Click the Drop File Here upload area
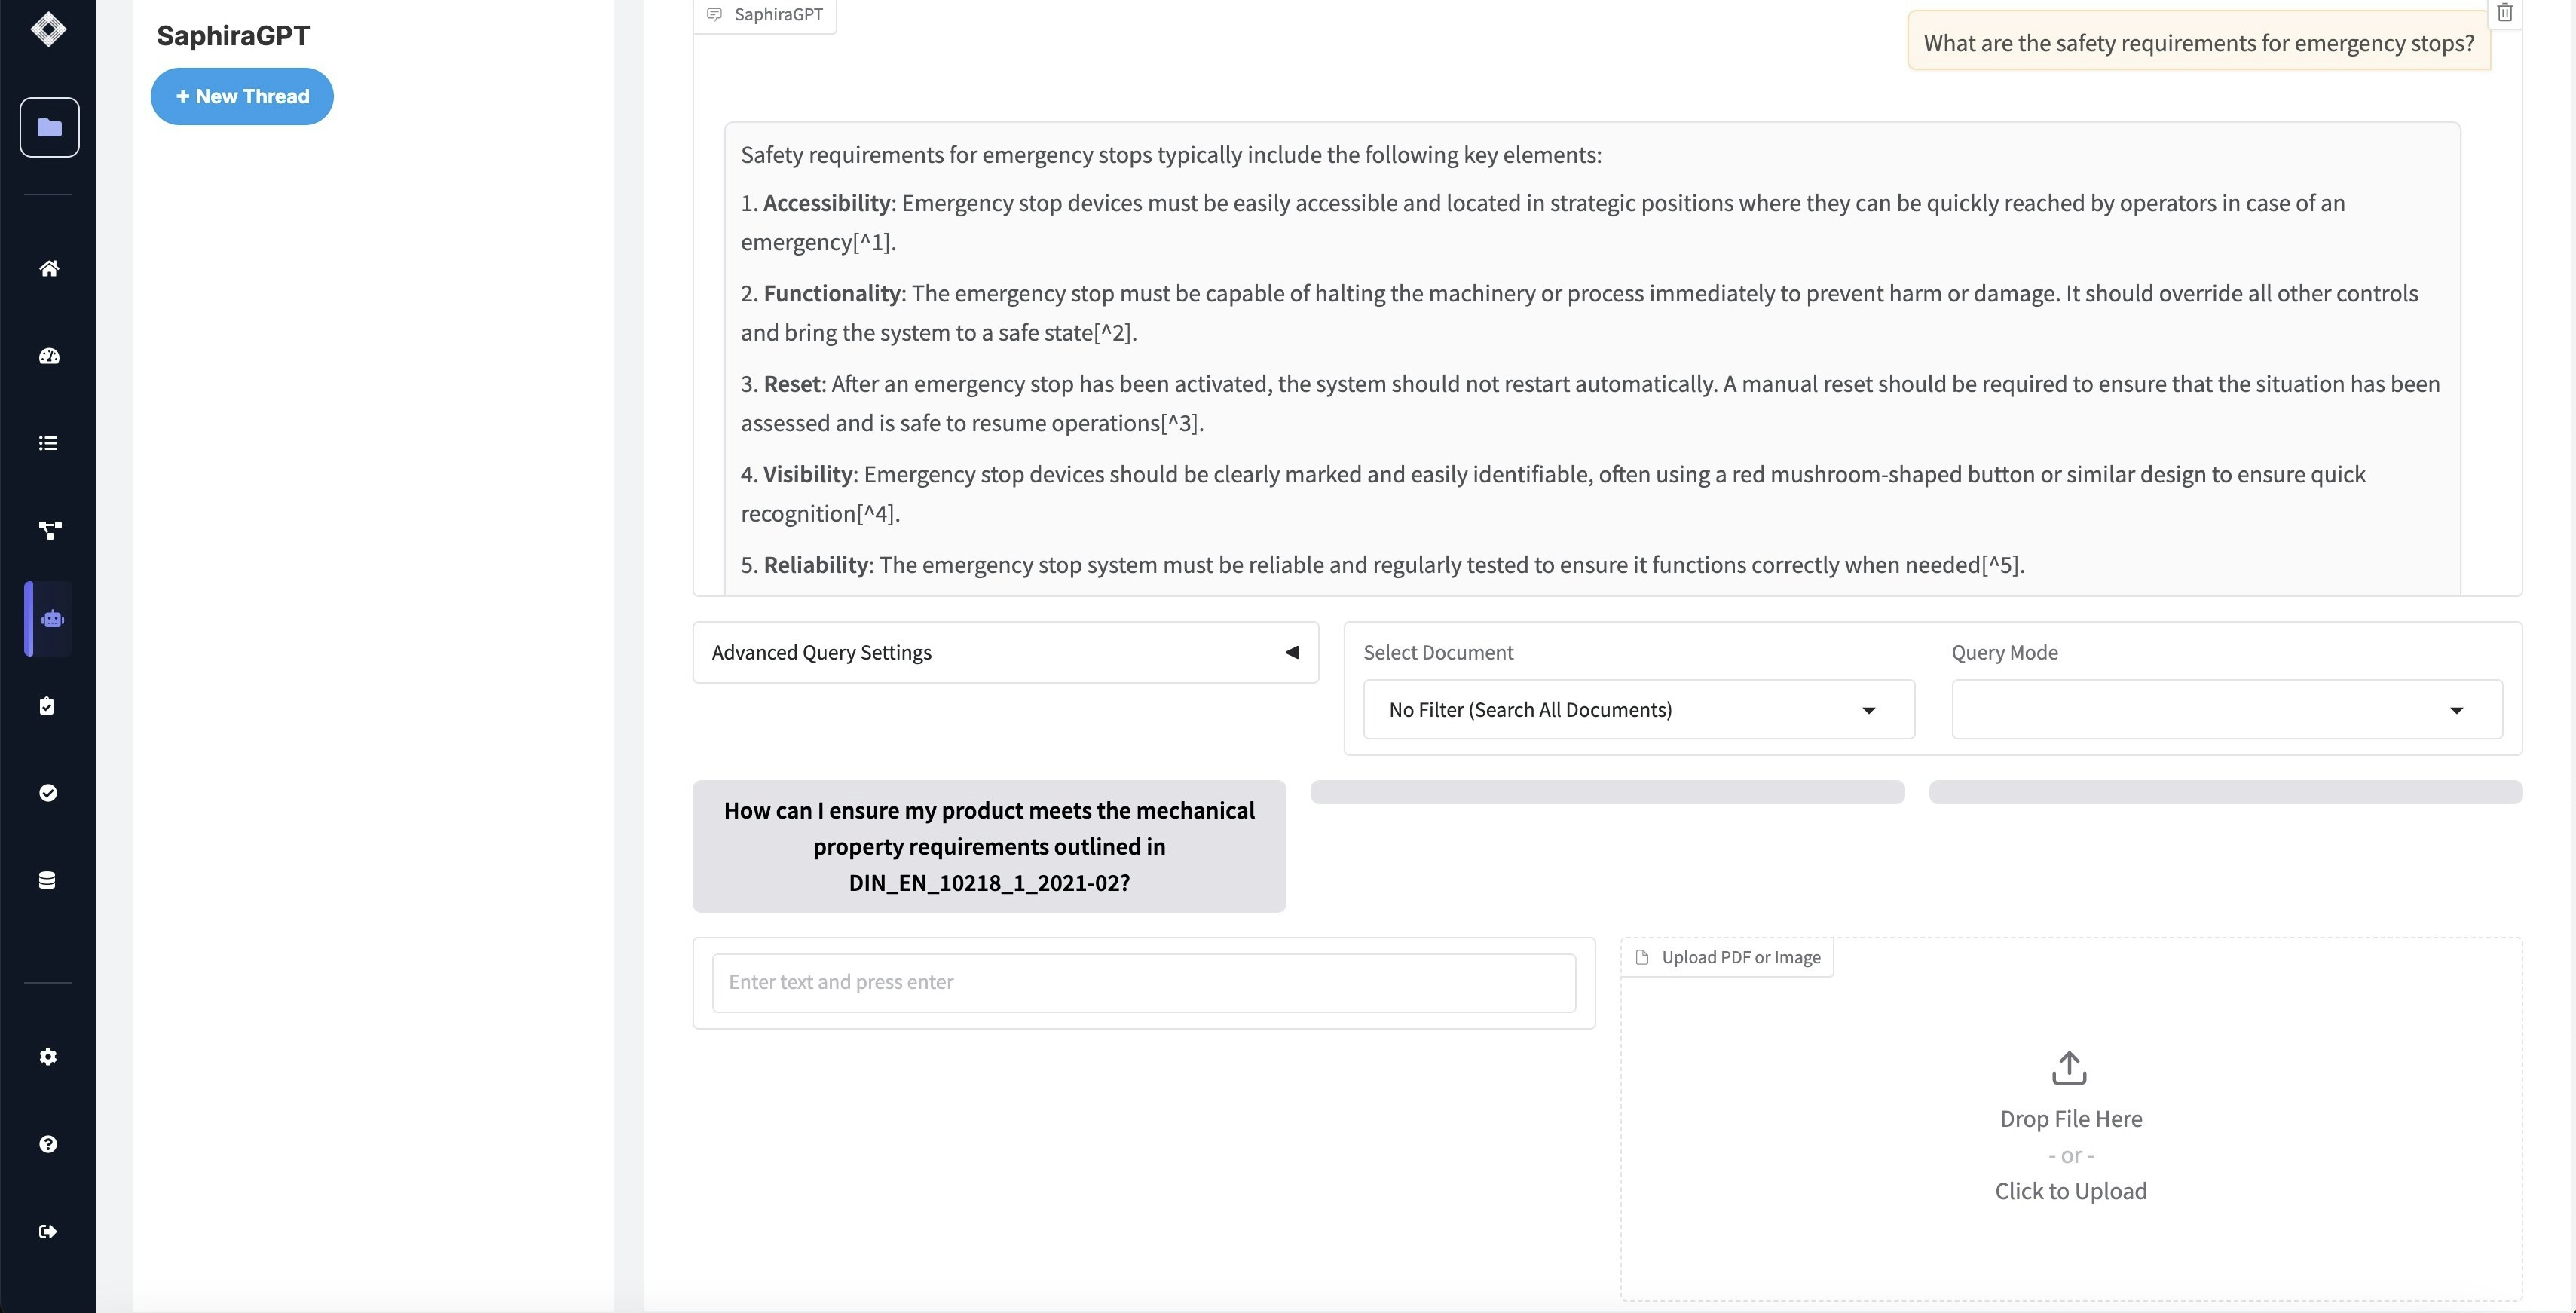The image size is (2576, 1313). (2070, 1125)
